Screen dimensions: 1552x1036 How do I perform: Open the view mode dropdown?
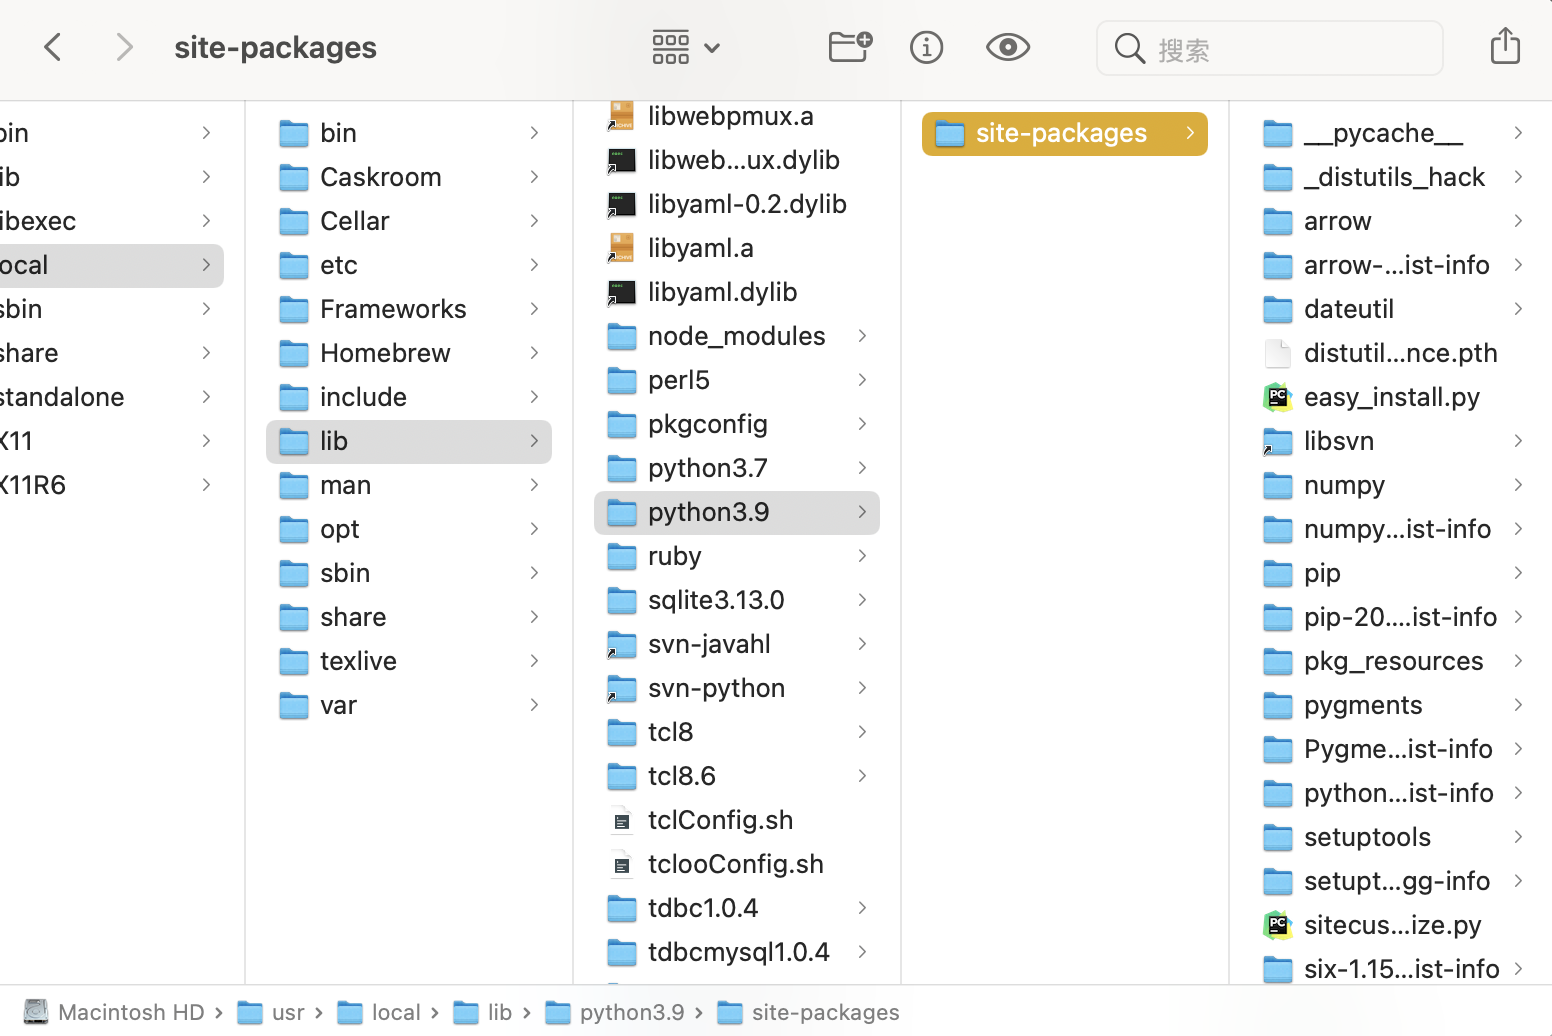pos(686,47)
